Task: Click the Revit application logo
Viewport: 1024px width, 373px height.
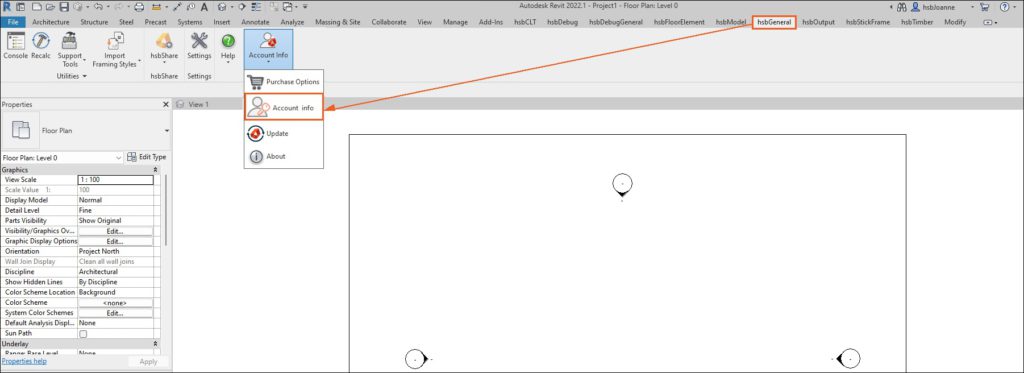Action: click(6, 7)
